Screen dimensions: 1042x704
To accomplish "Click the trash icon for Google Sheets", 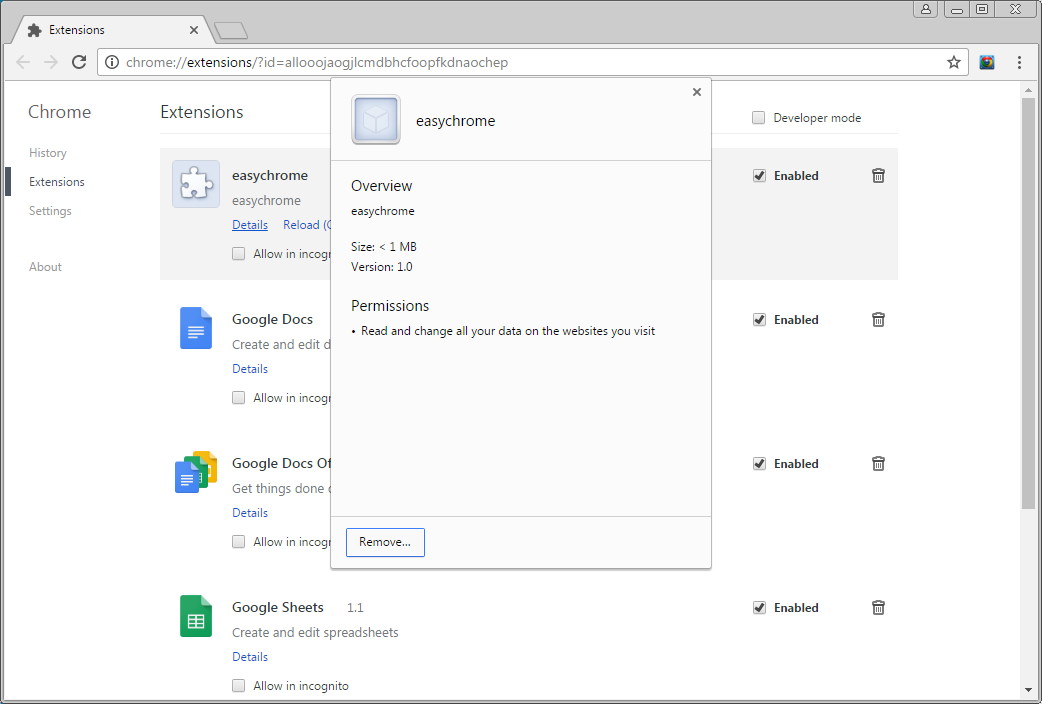I will click(878, 608).
